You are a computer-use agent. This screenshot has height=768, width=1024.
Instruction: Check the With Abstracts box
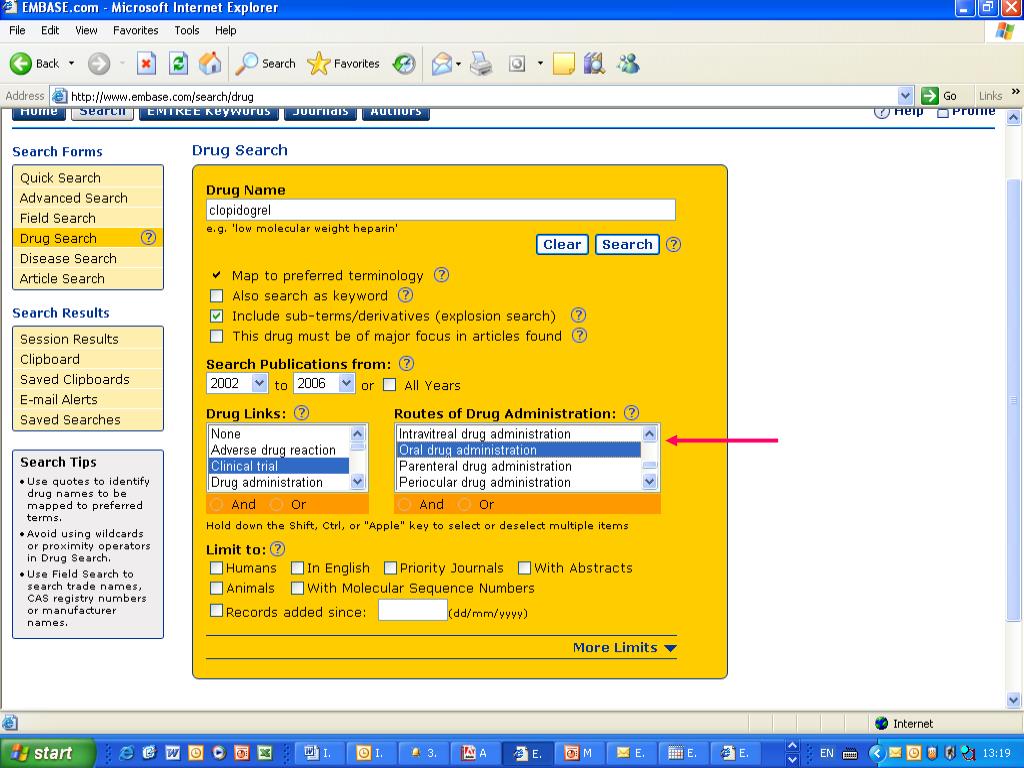tap(524, 568)
